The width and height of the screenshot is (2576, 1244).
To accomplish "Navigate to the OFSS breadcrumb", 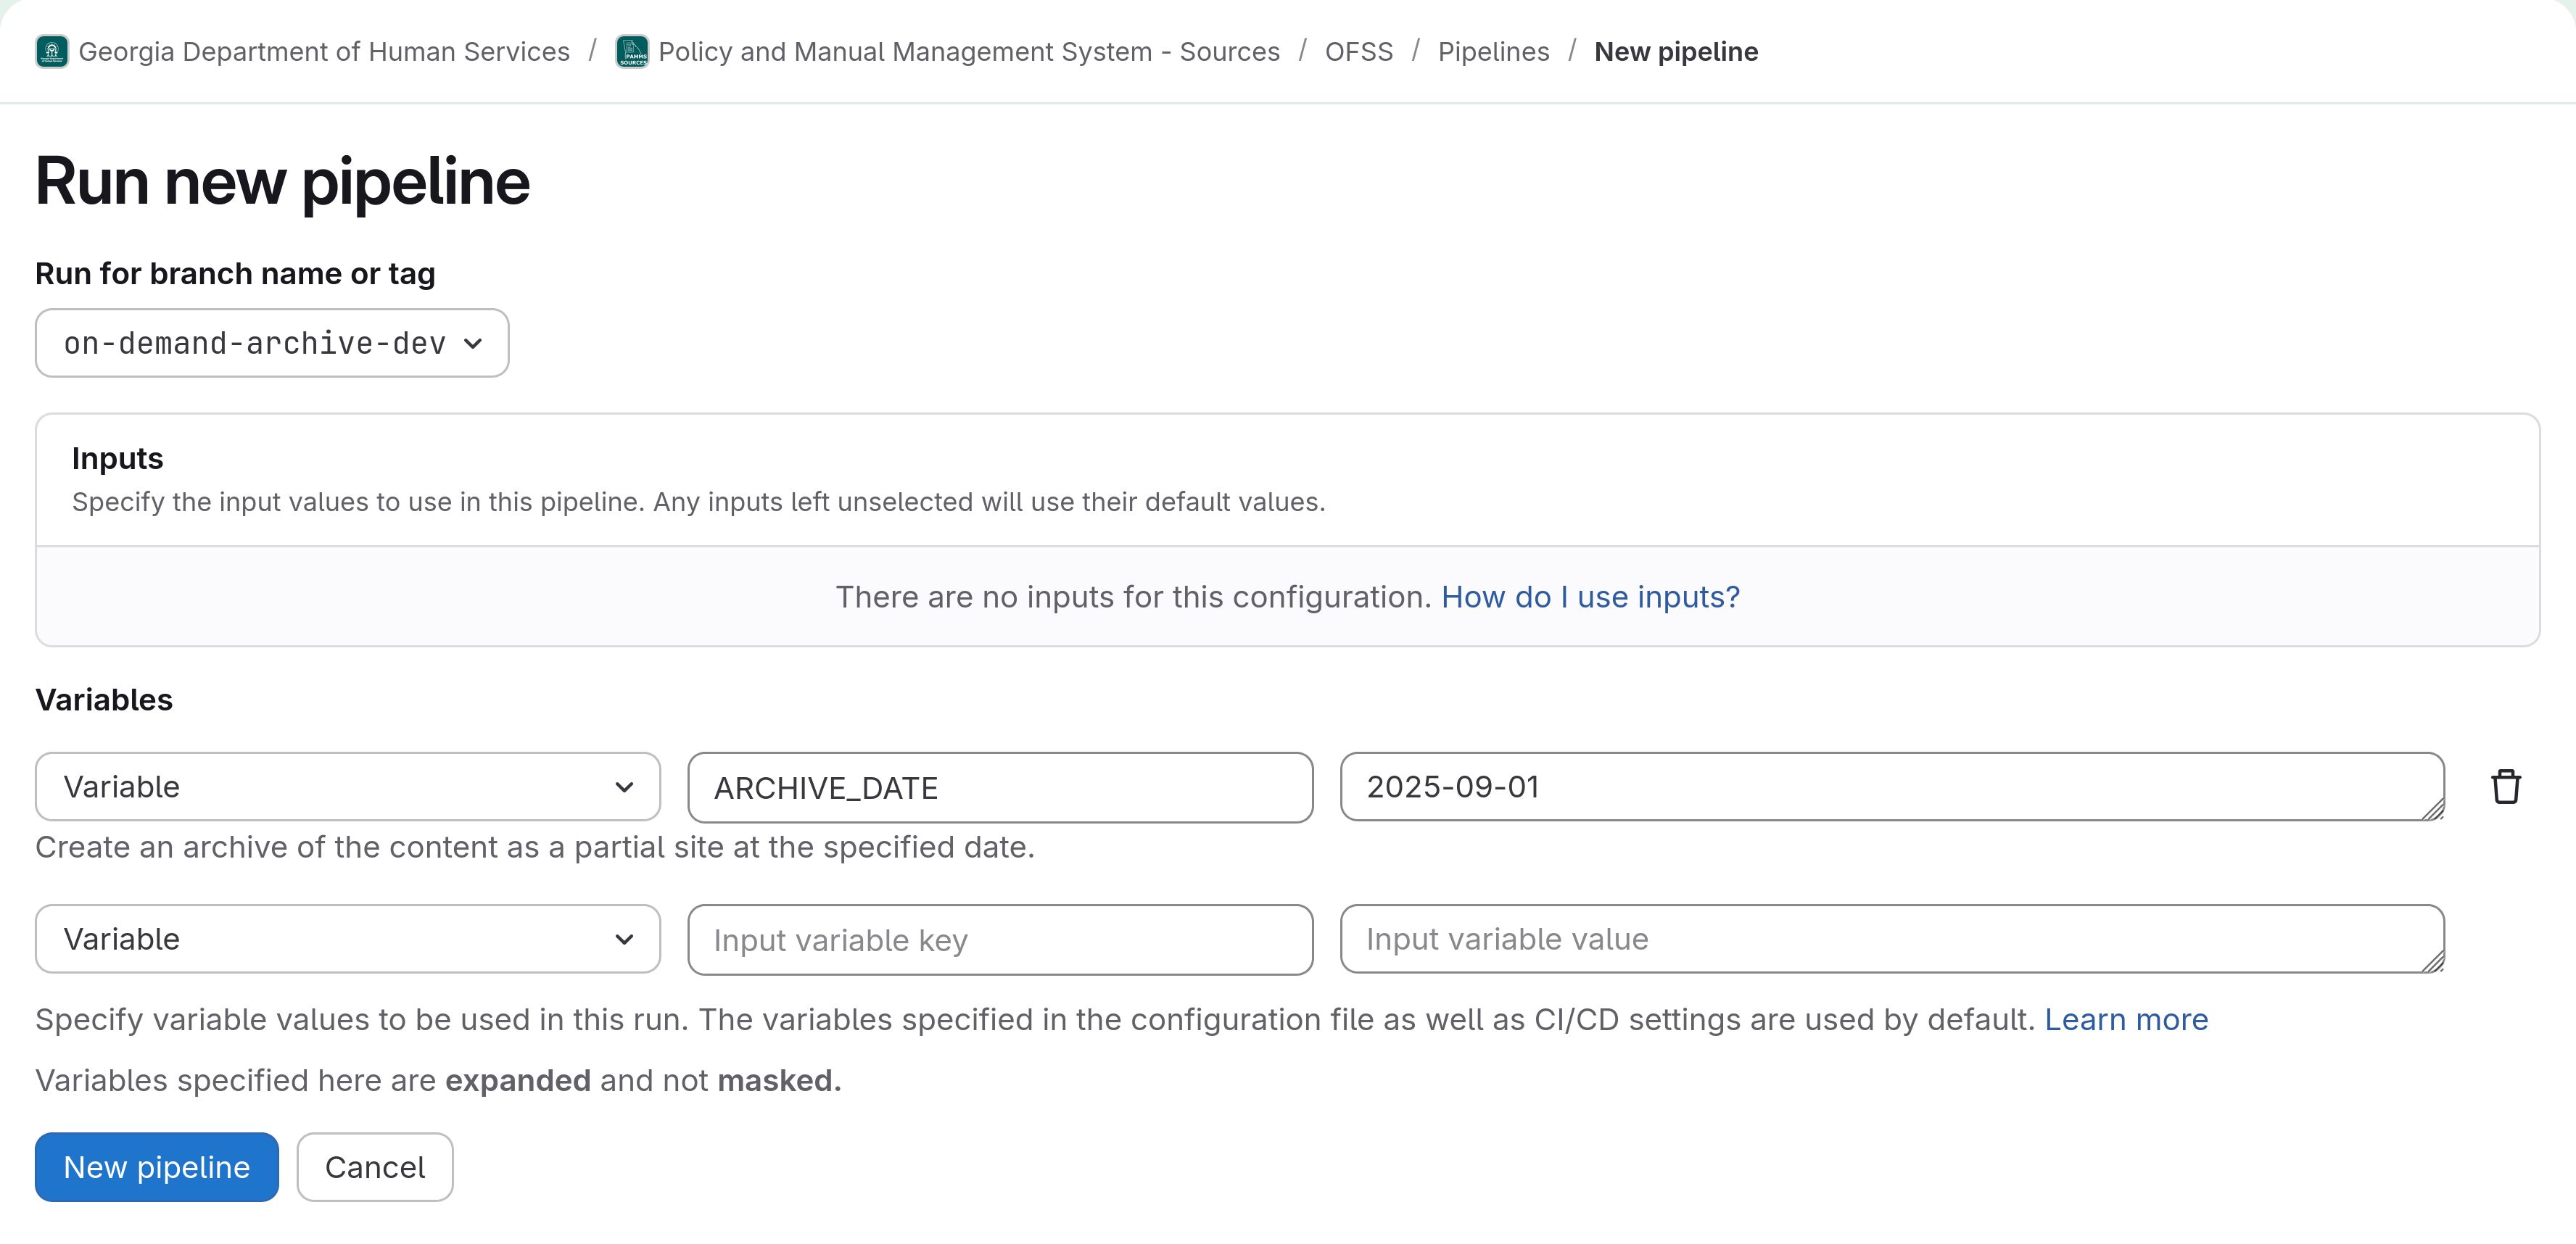I will tap(1358, 51).
